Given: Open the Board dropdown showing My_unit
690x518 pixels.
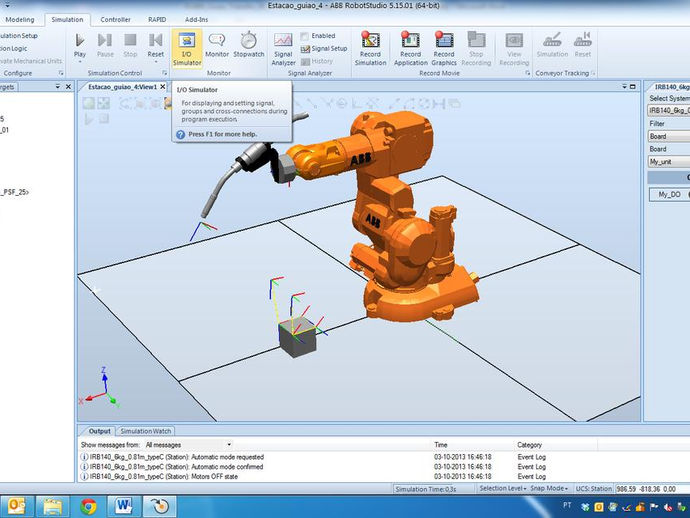Looking at the screenshot, I should 668,162.
